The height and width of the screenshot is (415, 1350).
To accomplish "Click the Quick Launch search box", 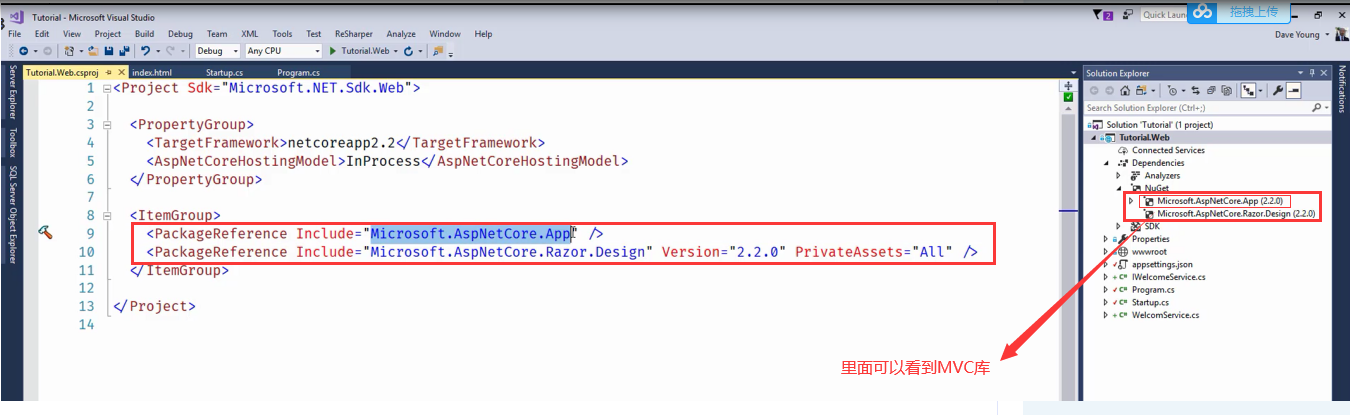I will [1166, 15].
